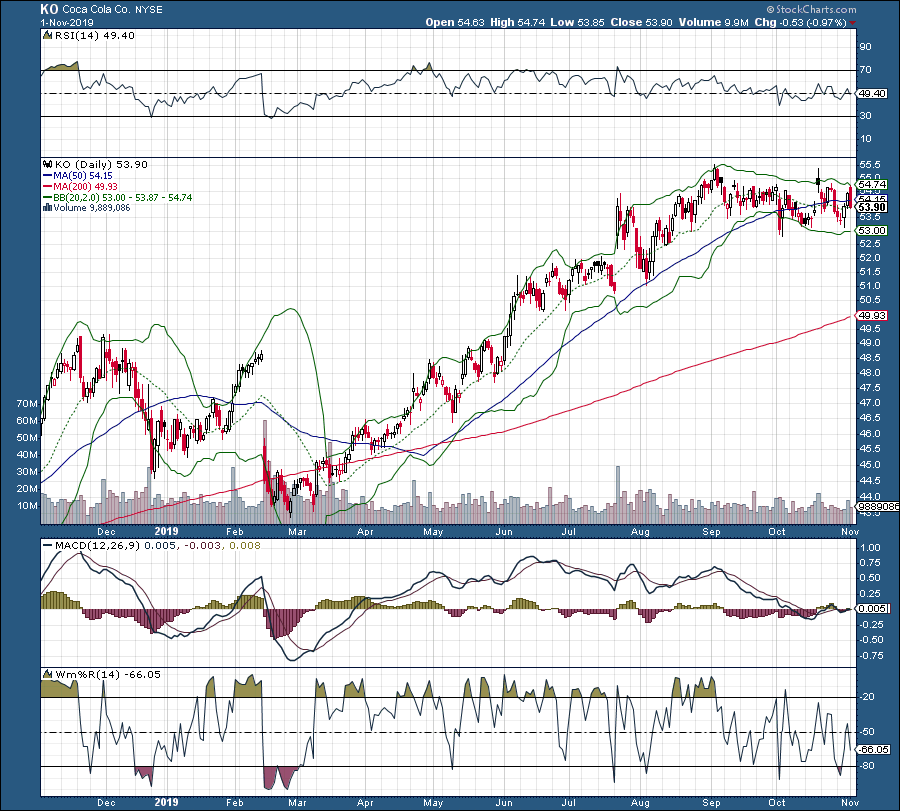
Task: Click the Open 54.63 value
Action: (463, 22)
